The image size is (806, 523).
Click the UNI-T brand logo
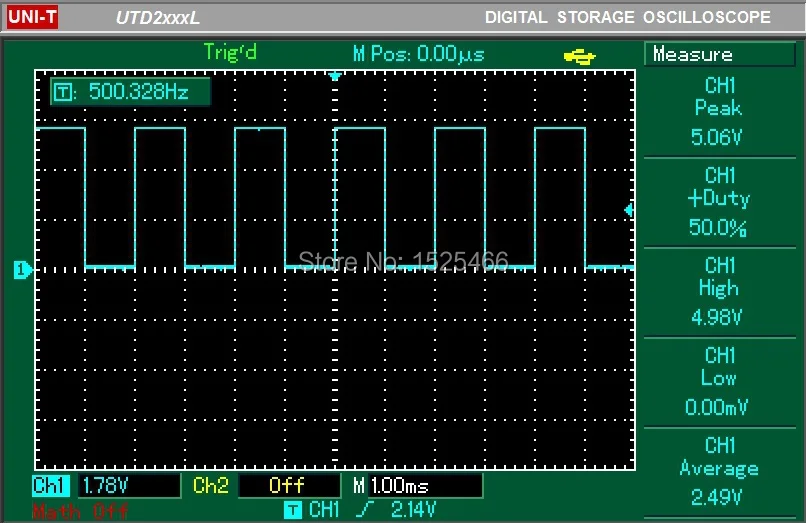pos(32,17)
